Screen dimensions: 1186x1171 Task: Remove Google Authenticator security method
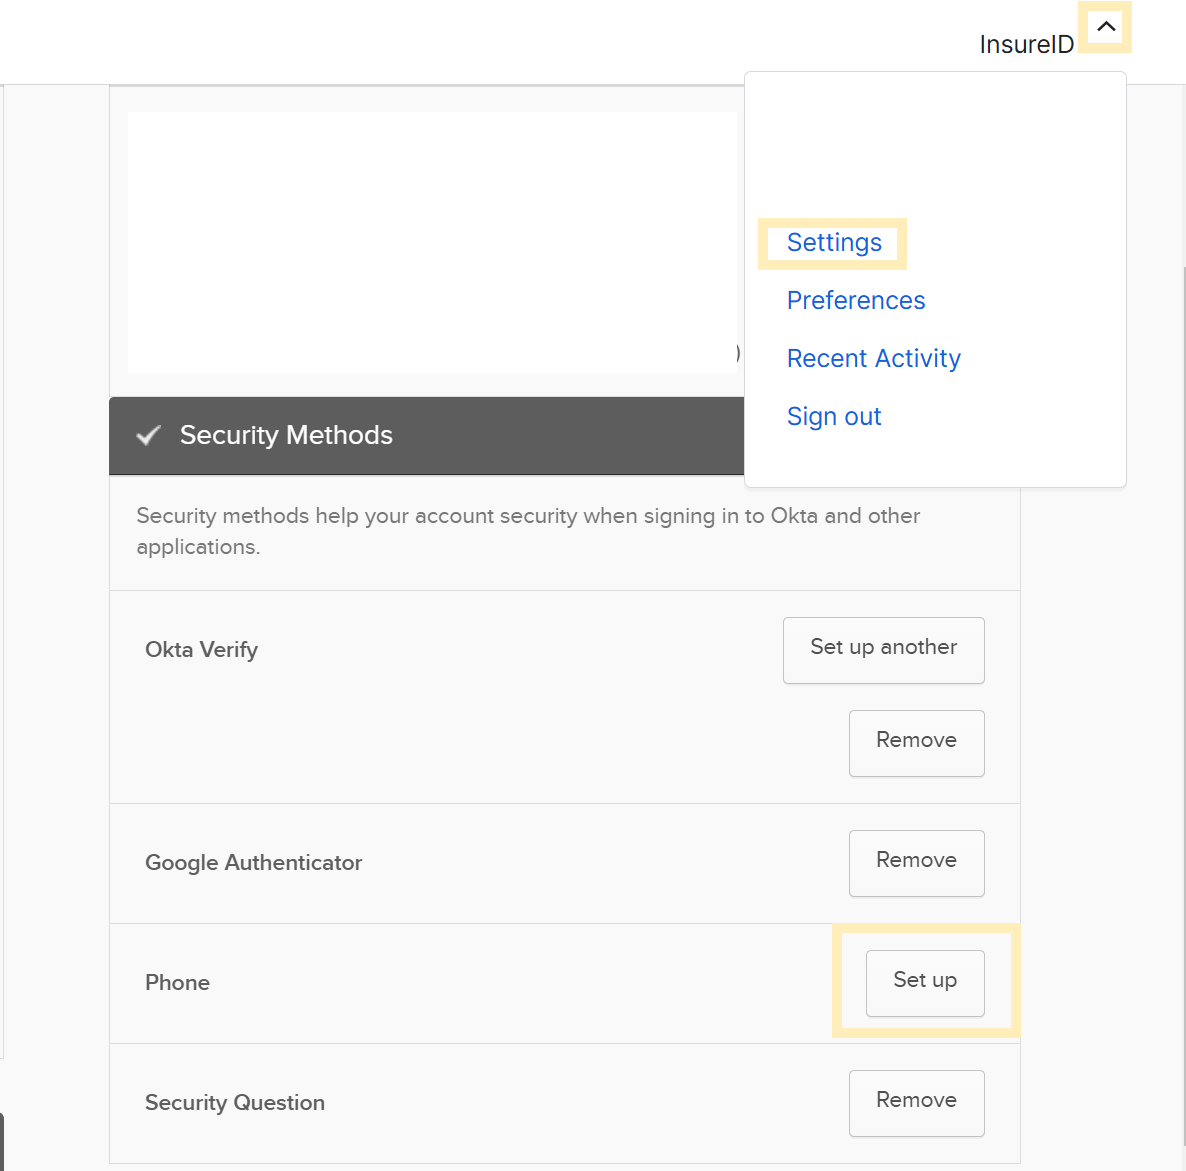(x=916, y=862)
